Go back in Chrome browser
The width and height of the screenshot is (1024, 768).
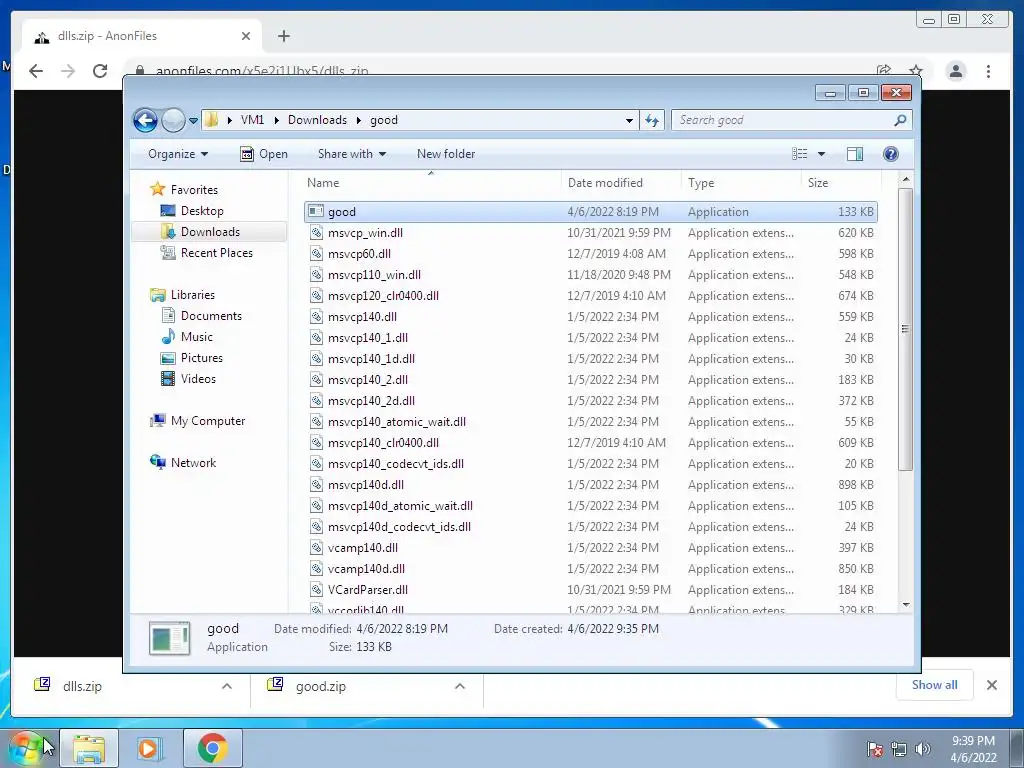[36, 71]
